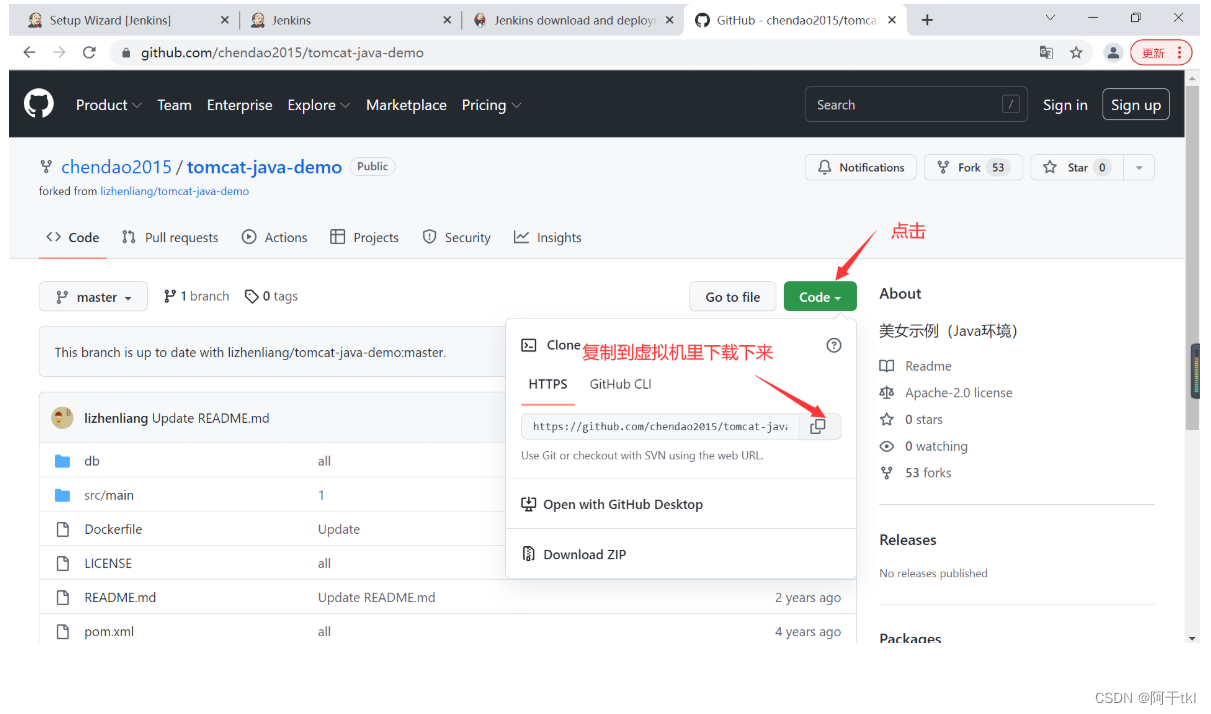Click the Sign up button
Viewport: 1211px width, 714px height.
click(1136, 105)
